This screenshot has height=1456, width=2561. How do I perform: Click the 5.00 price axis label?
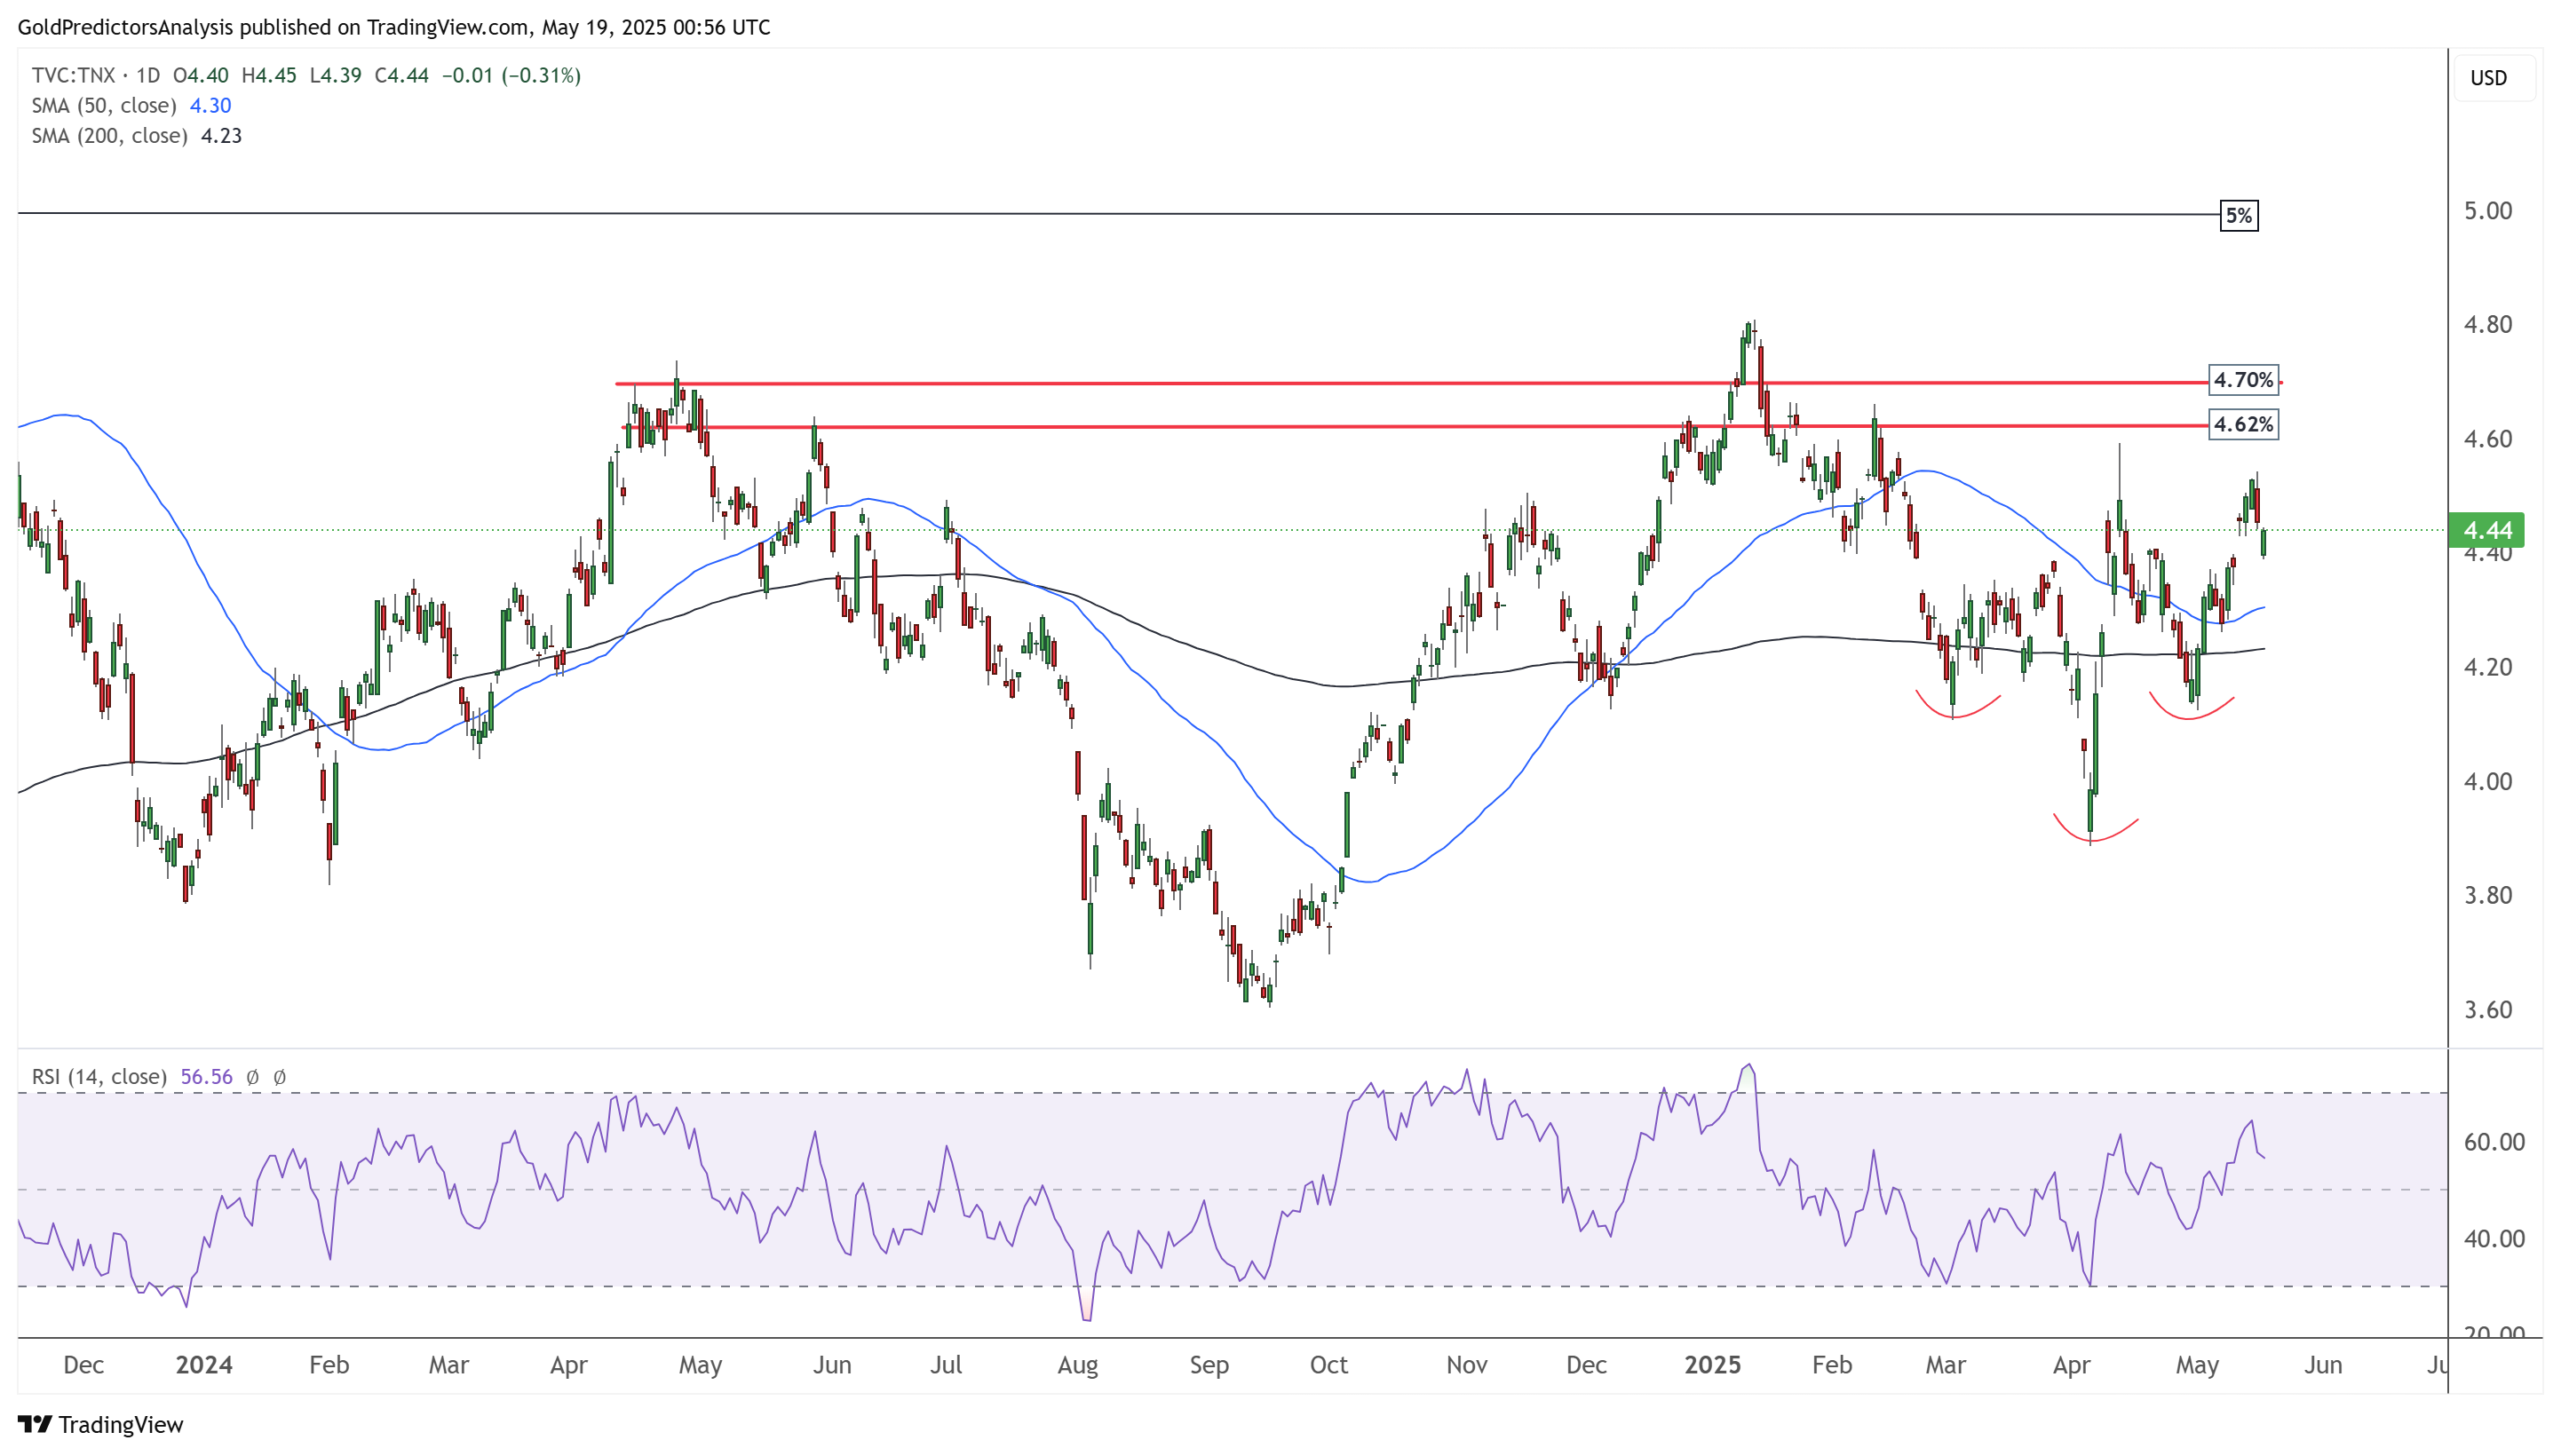(2487, 211)
